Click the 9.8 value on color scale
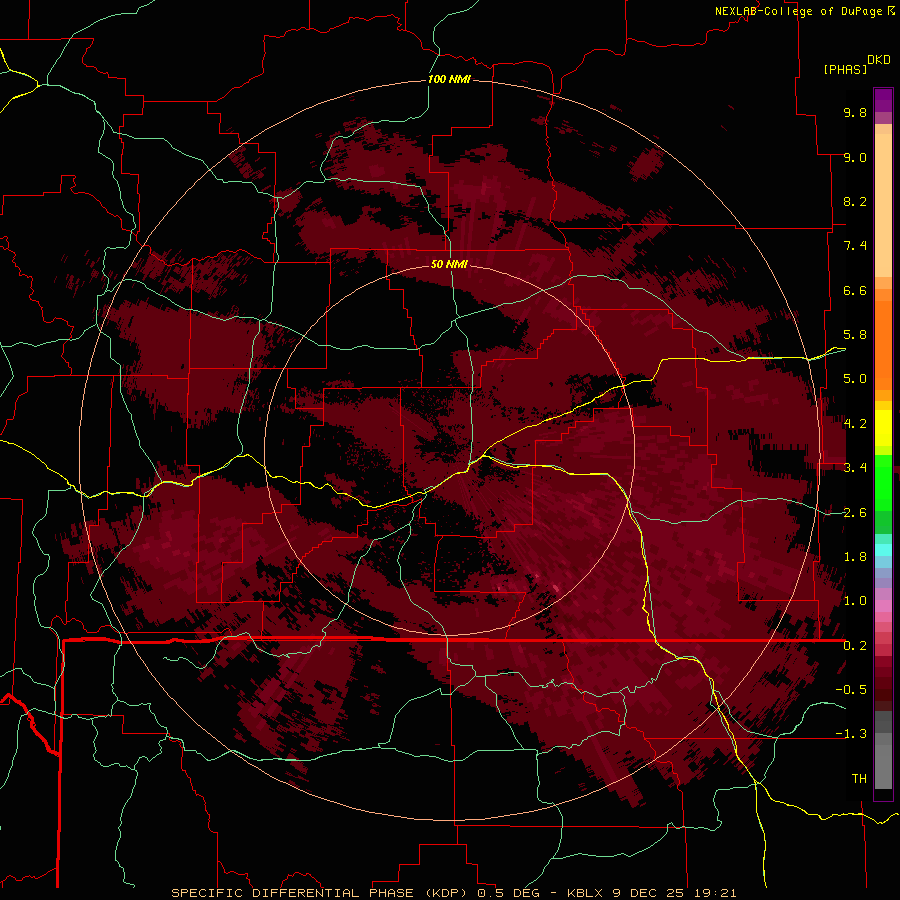The width and height of the screenshot is (900, 900). click(855, 112)
